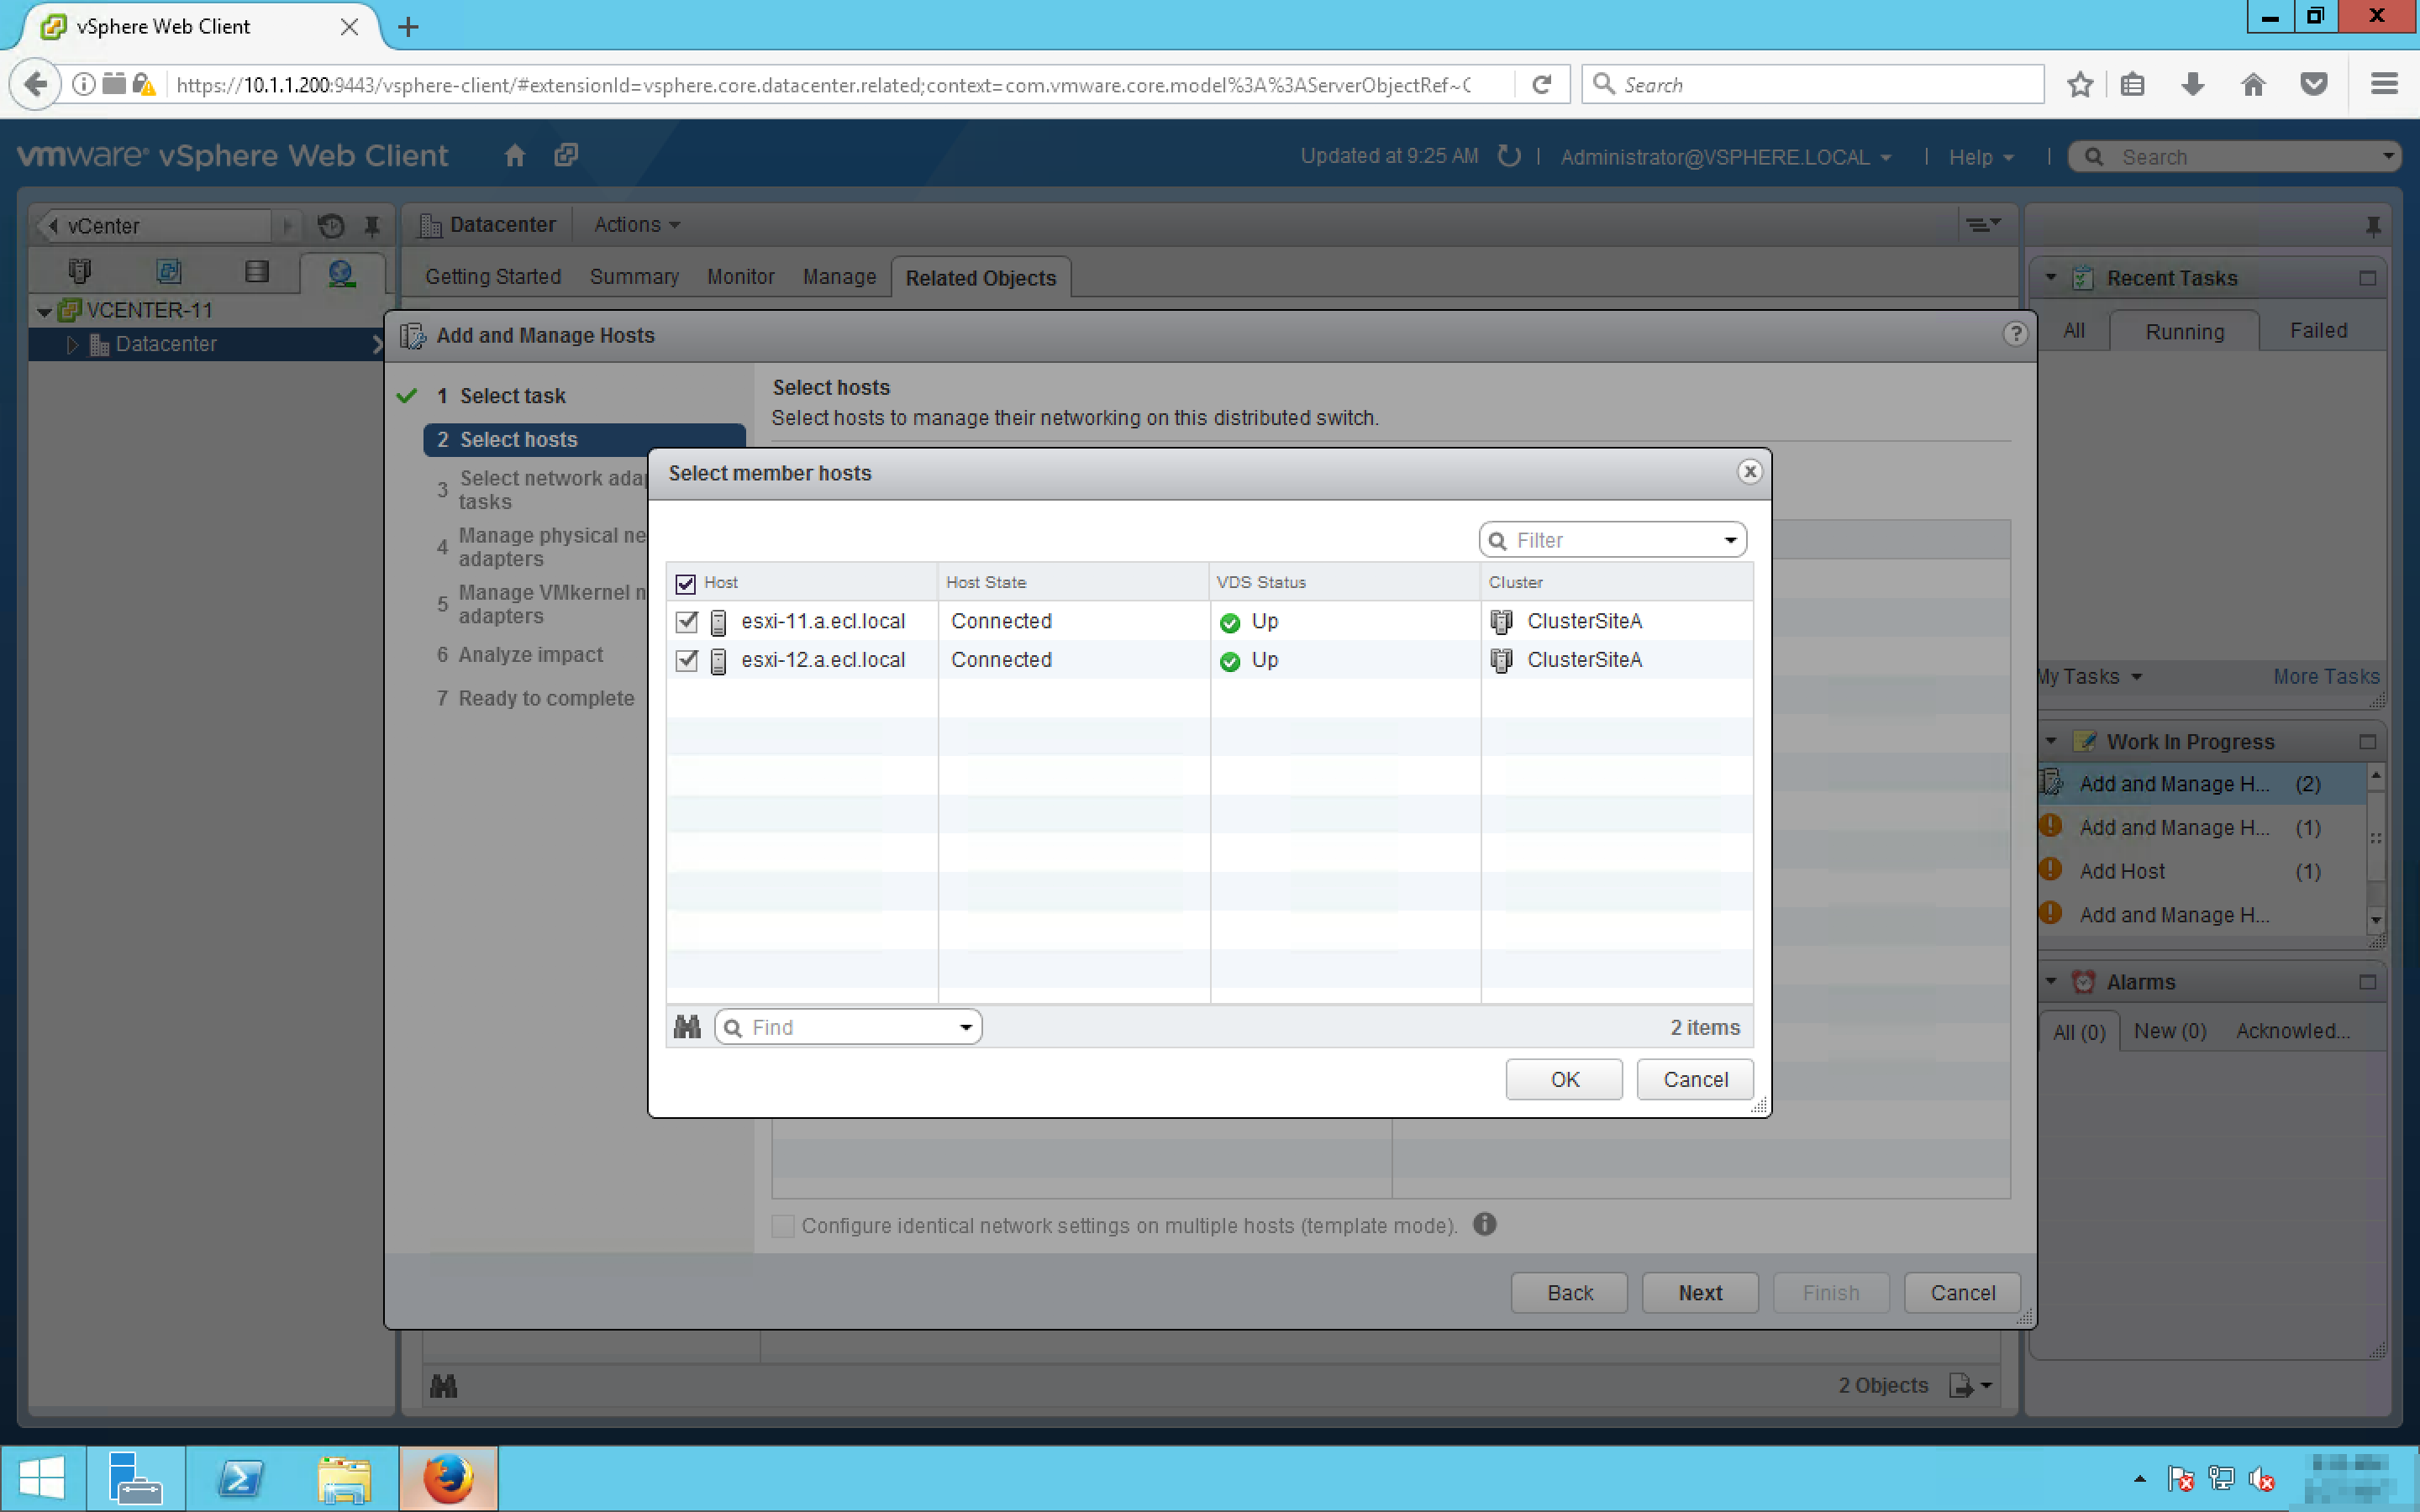
Task: Click the help question mark icon
Action: [2015, 334]
